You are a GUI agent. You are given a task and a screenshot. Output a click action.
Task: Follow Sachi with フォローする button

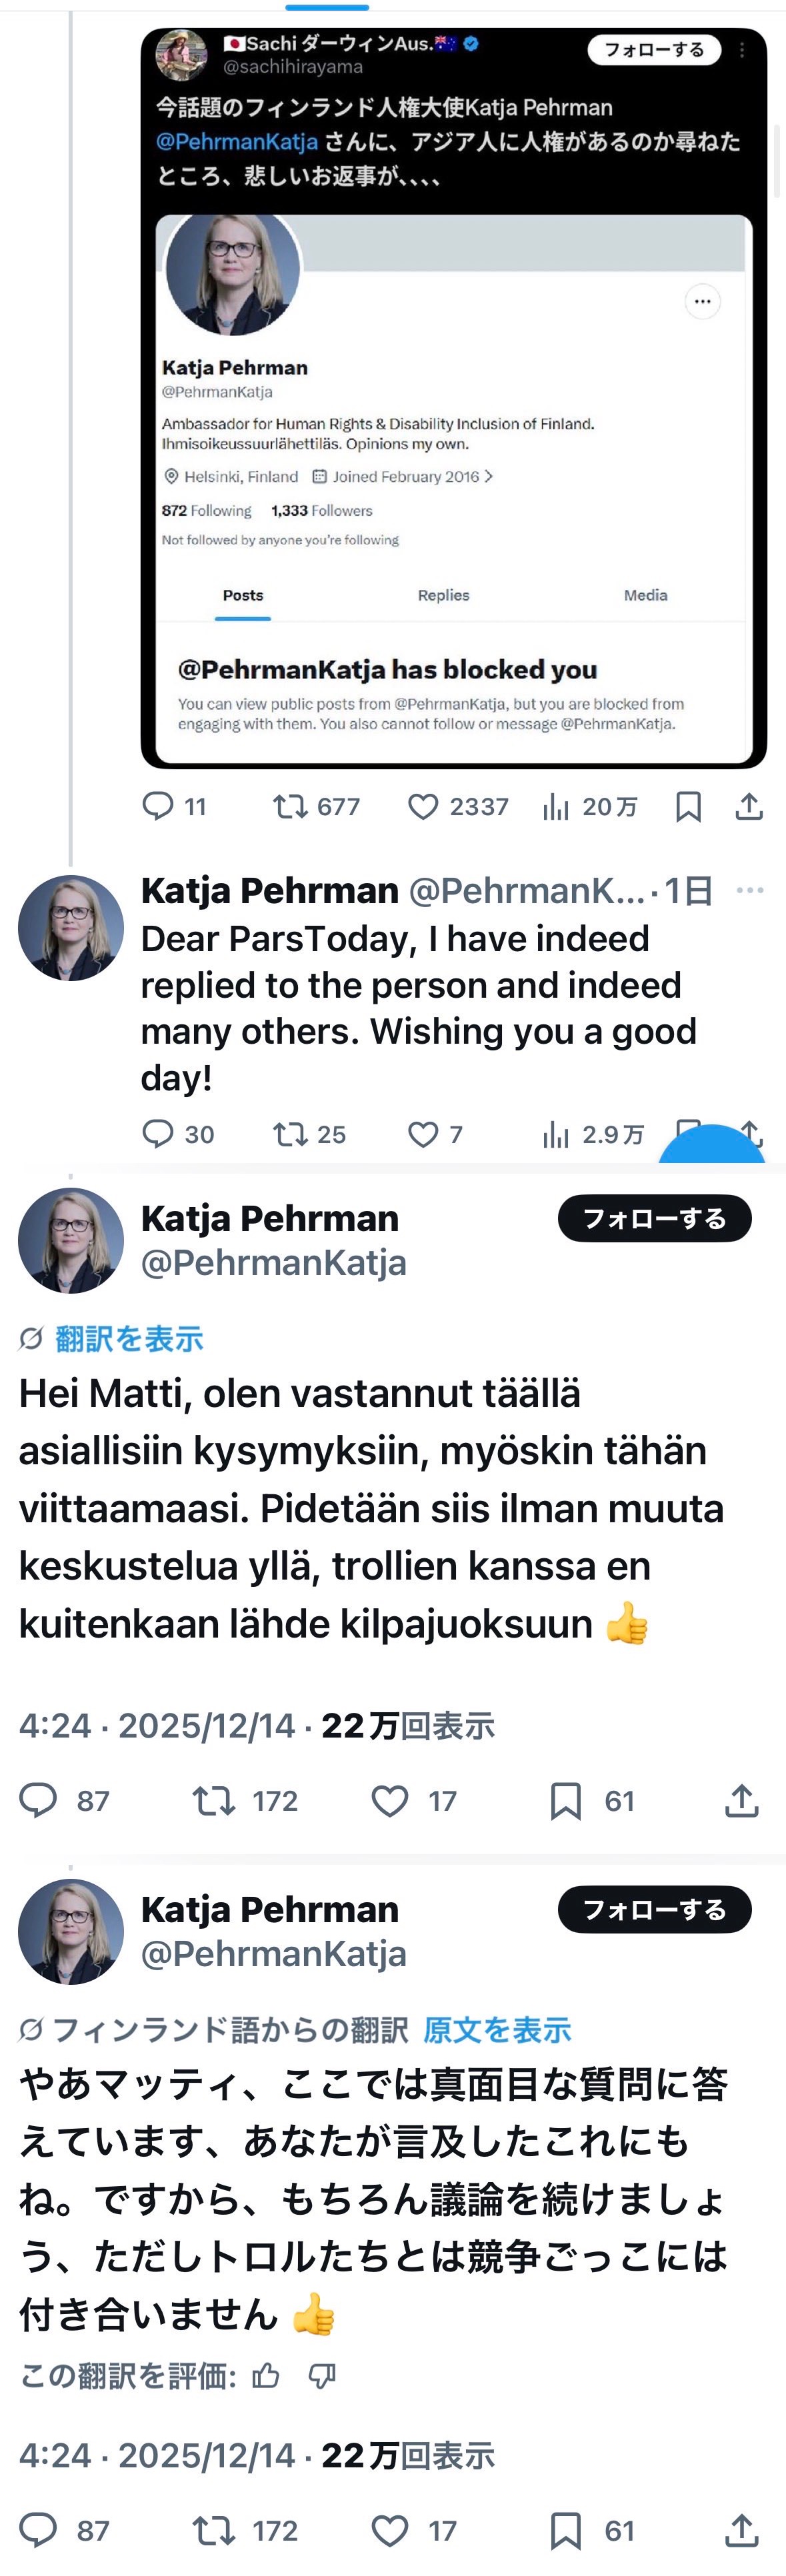(654, 50)
